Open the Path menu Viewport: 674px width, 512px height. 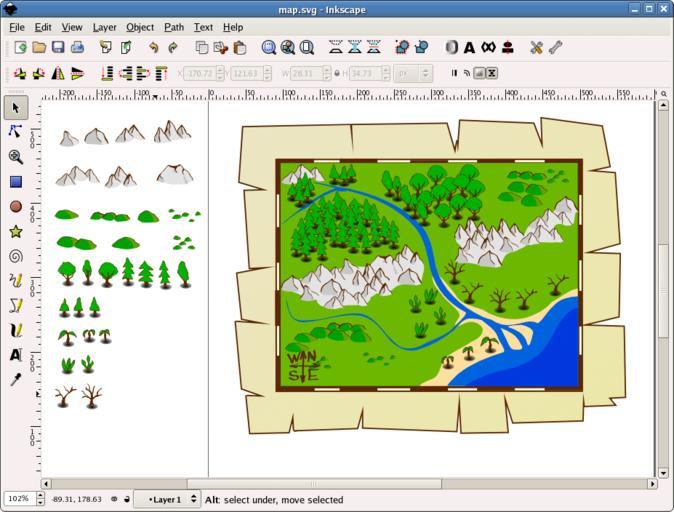coord(174,27)
